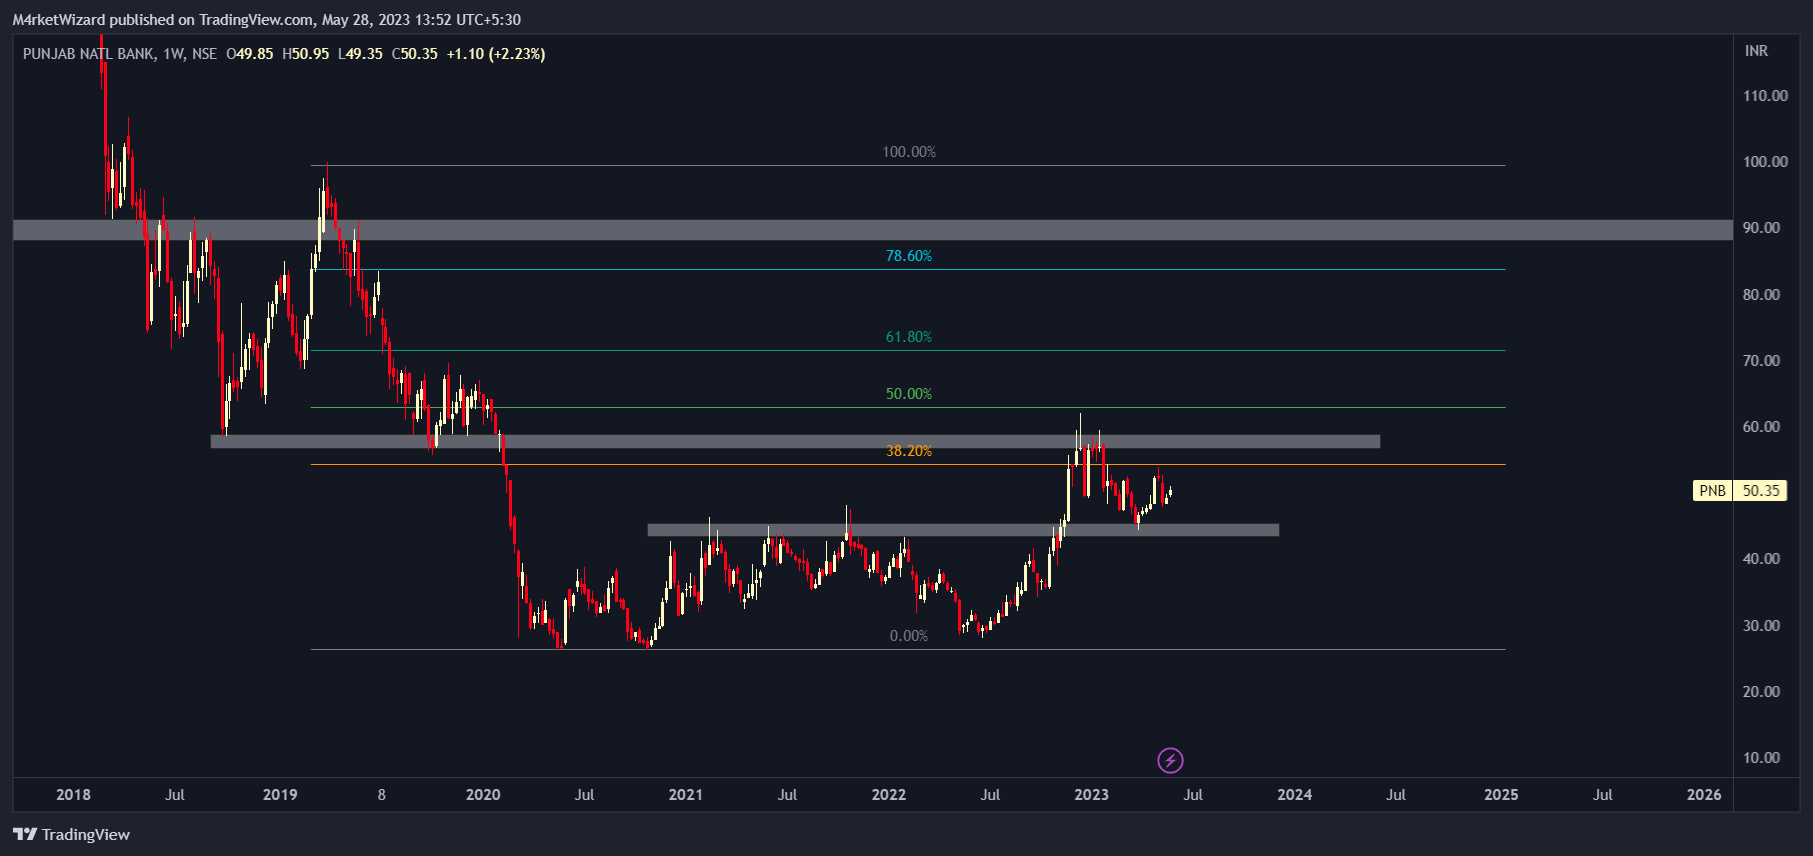Click the 2022 label on time axis
Viewport: 1813px width, 856px height.
(889, 795)
